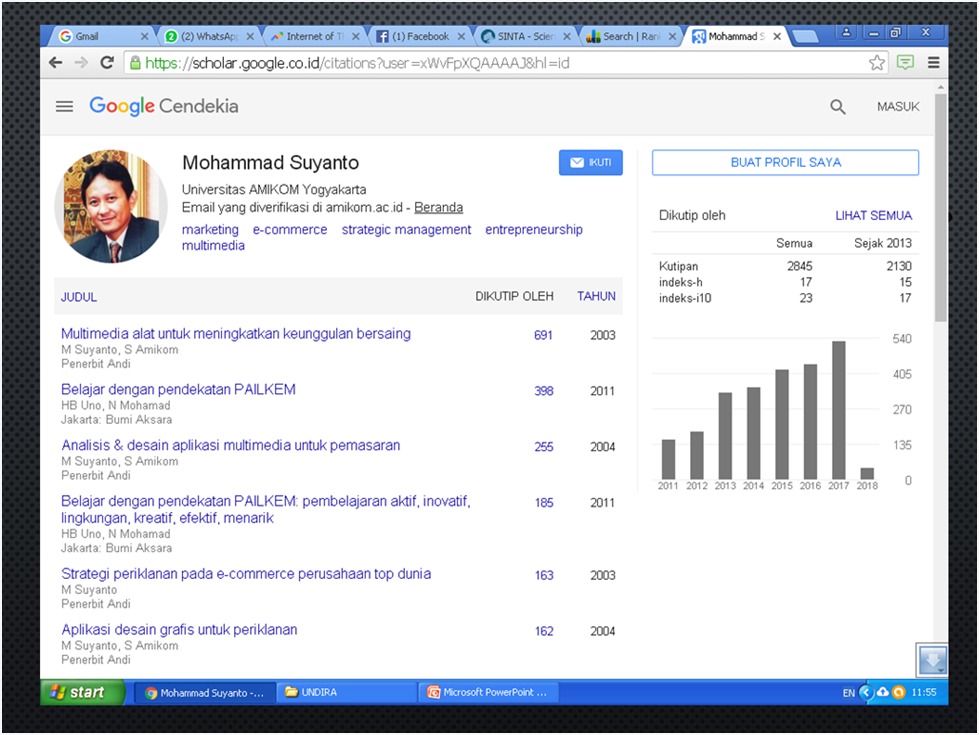Switch to the SINTA tab
979x735 pixels.
click(x=526, y=36)
